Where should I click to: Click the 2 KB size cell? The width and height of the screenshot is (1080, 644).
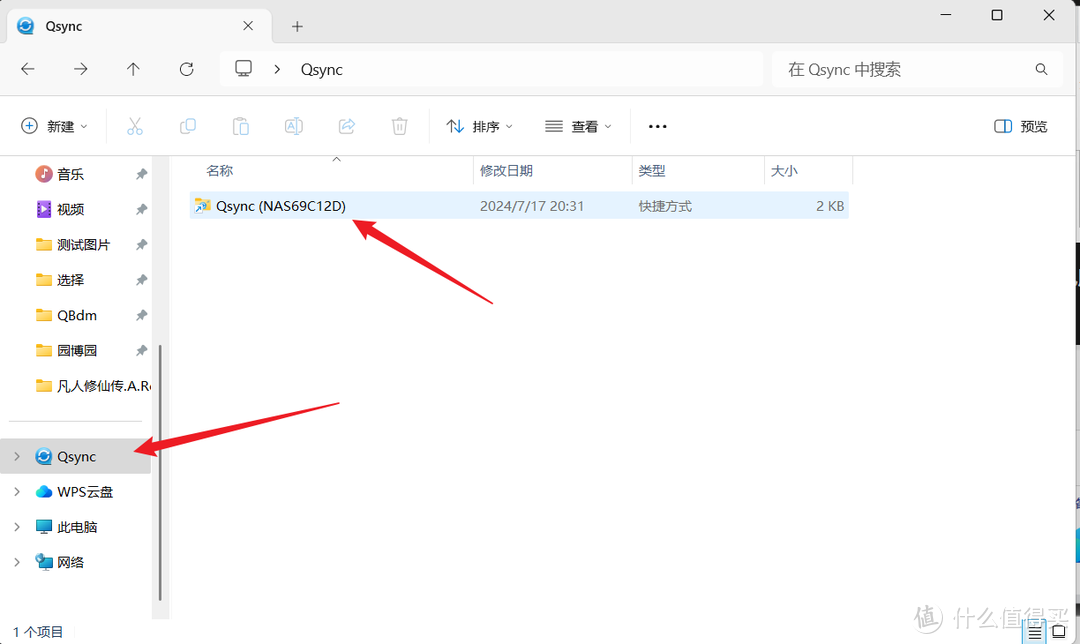tap(830, 206)
